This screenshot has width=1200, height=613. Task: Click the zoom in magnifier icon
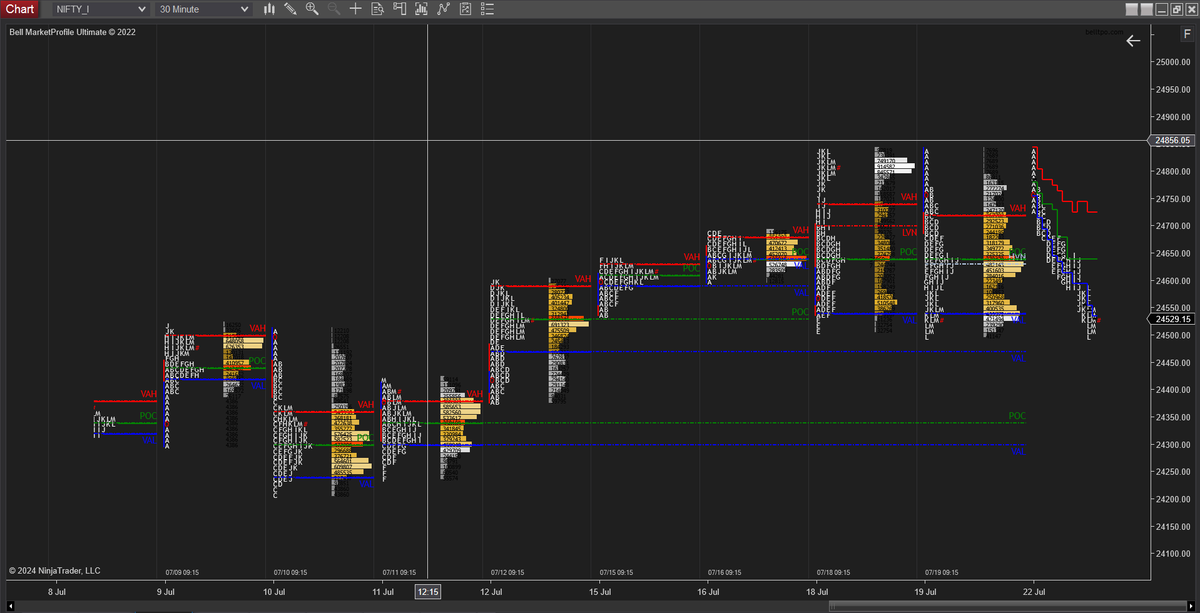point(312,9)
